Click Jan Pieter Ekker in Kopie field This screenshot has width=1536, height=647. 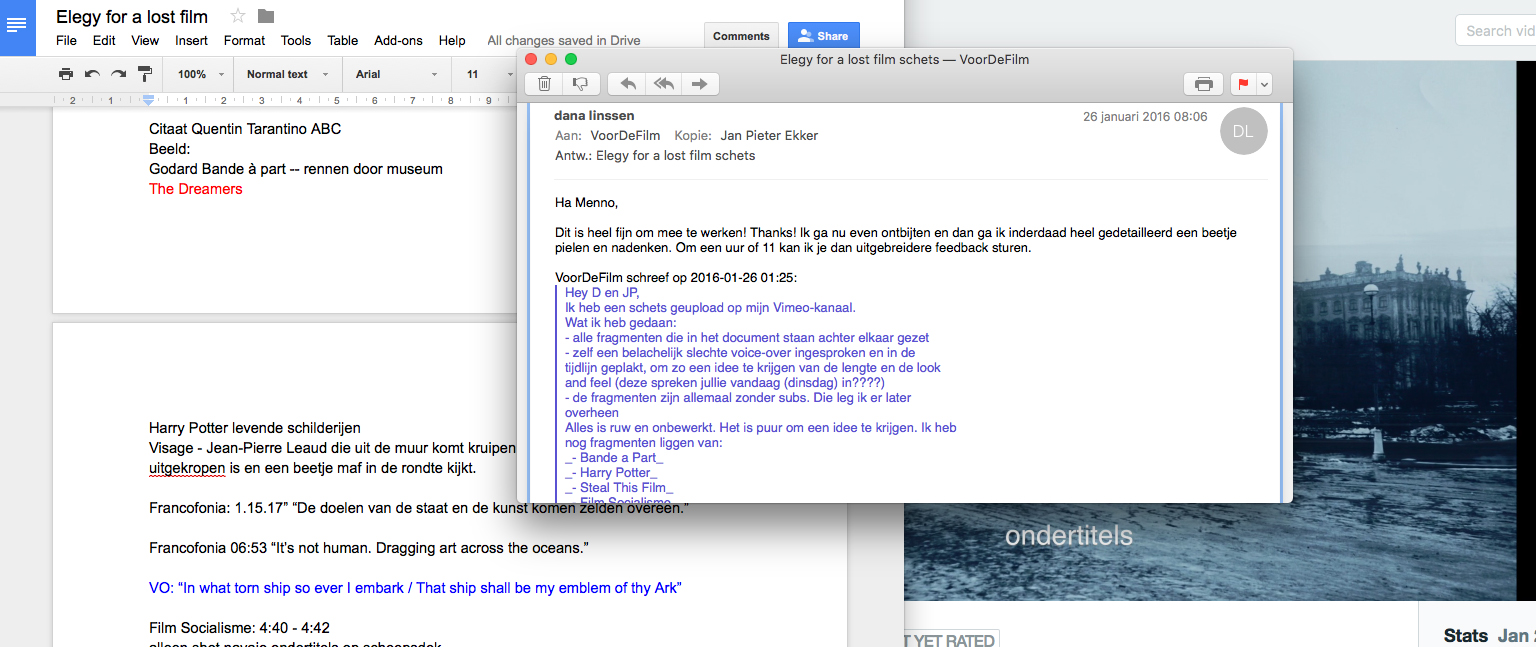769,136
